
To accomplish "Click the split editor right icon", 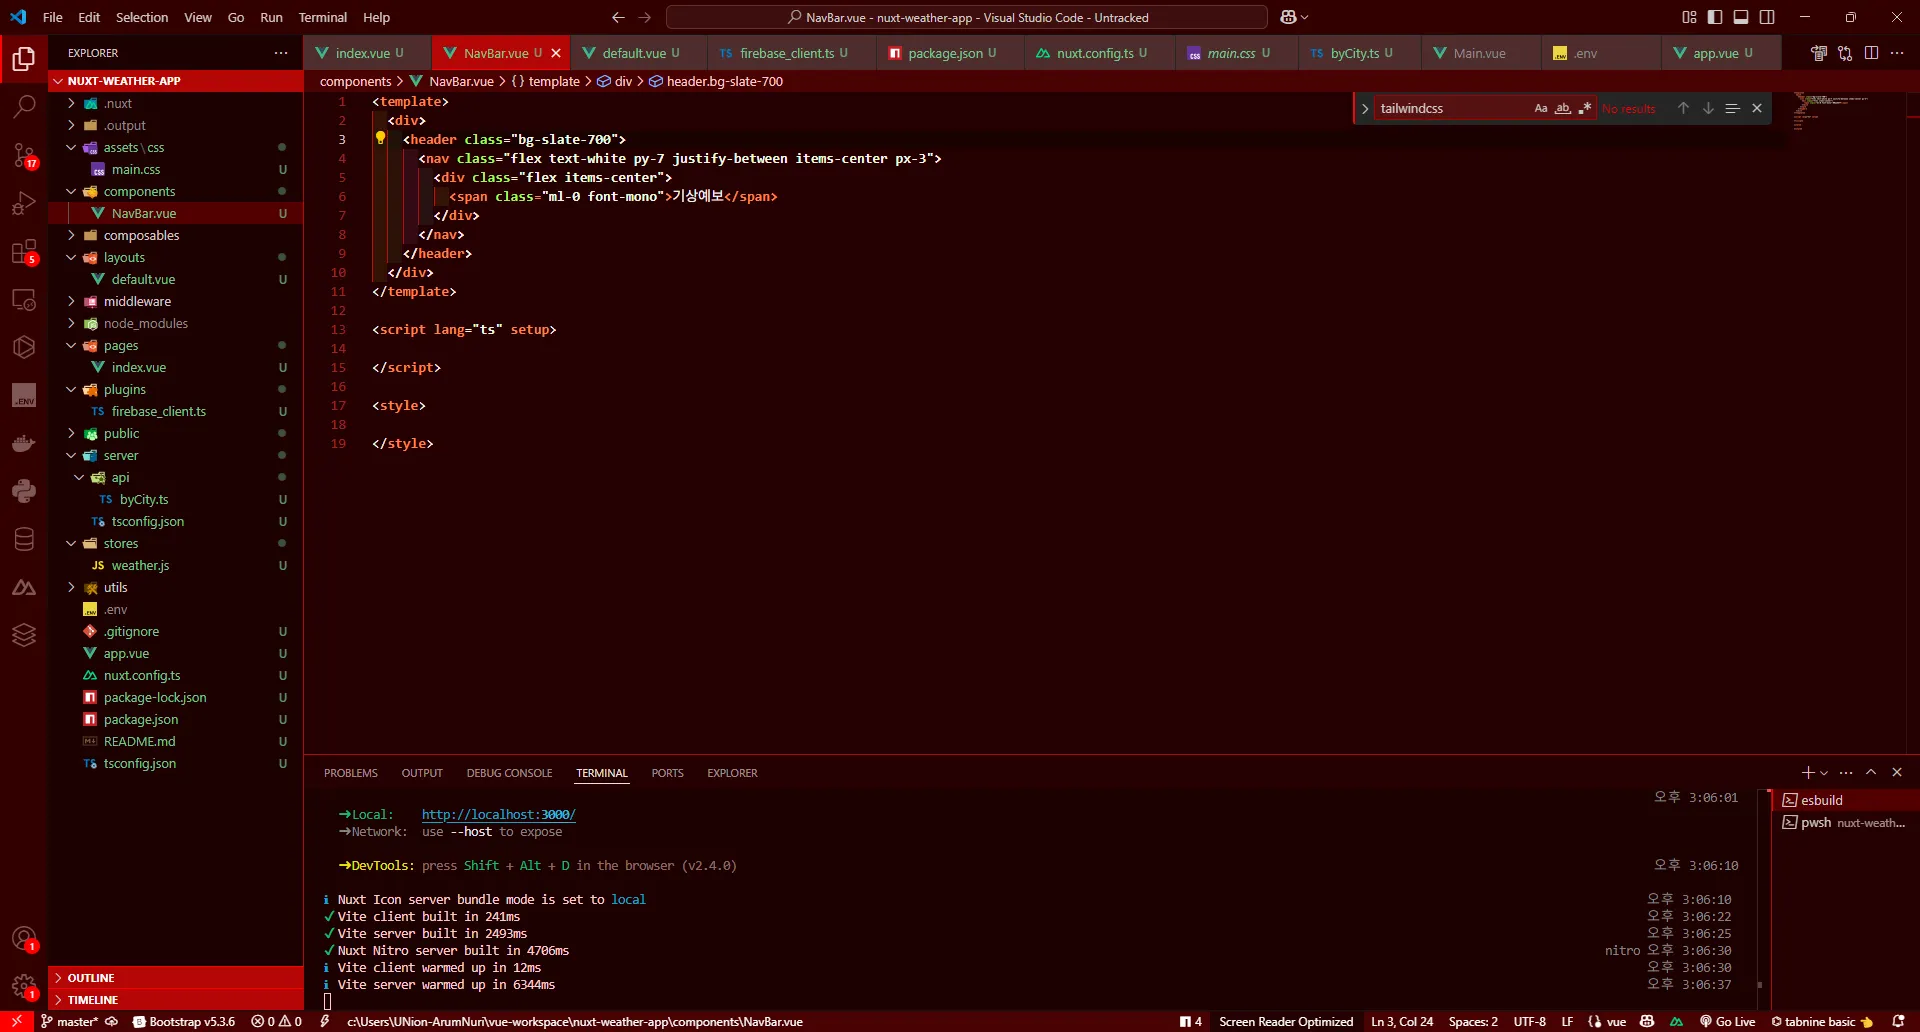I will tap(1871, 53).
